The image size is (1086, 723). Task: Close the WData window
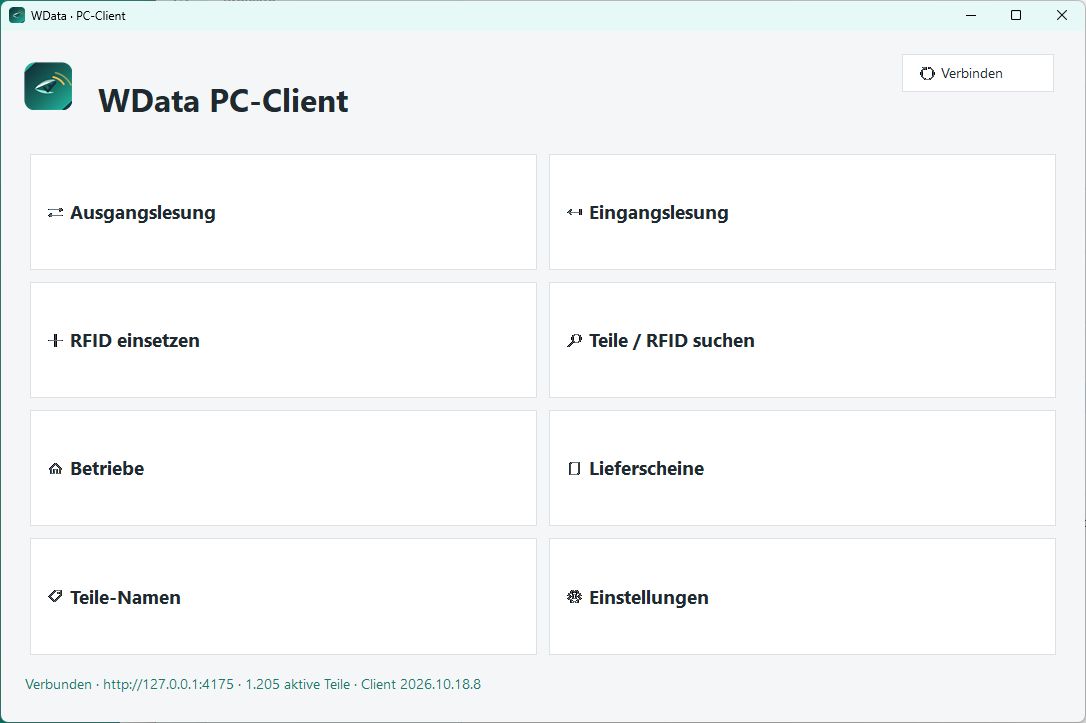(x=1062, y=15)
